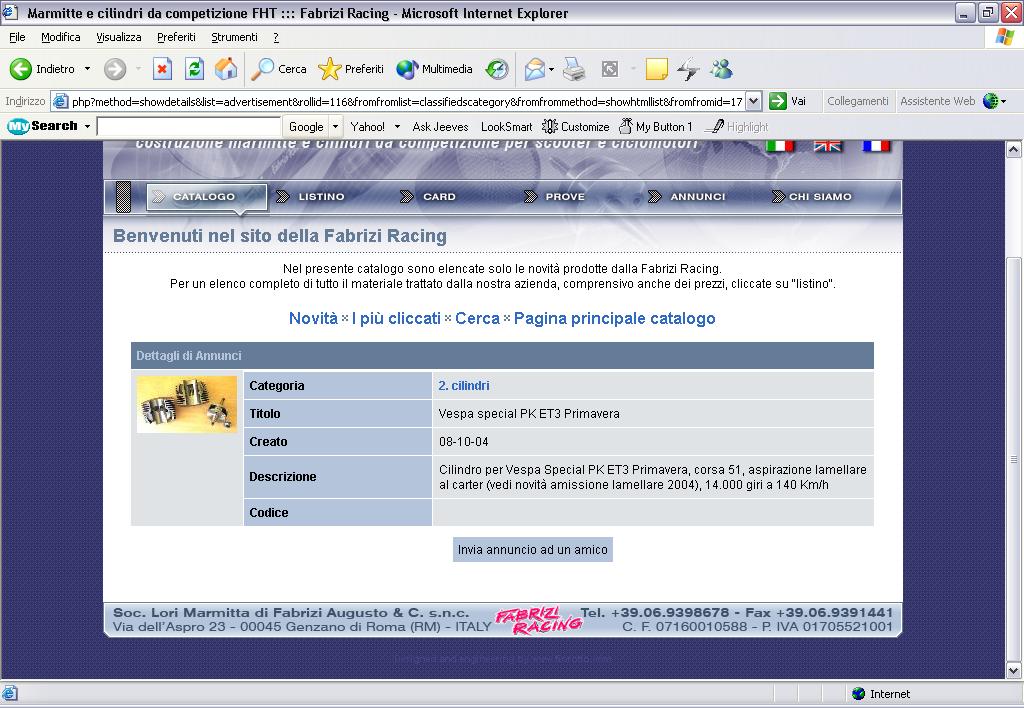The height and width of the screenshot is (708, 1024).
Task: Click the yellow note toolbar icon
Action: [656, 69]
